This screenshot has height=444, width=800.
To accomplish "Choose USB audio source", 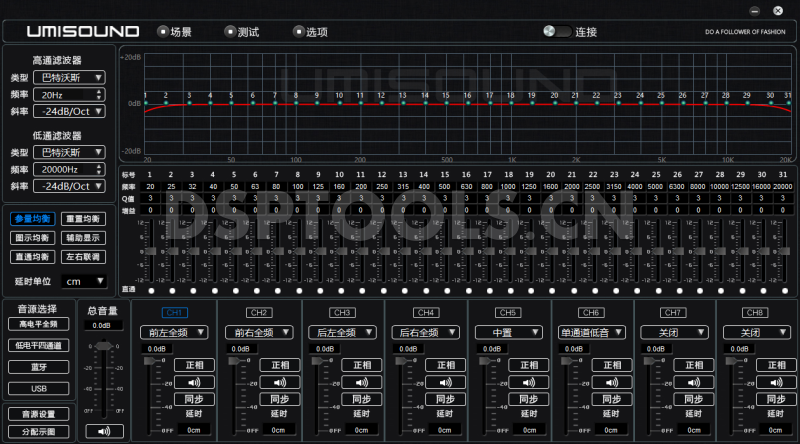I will [39, 388].
